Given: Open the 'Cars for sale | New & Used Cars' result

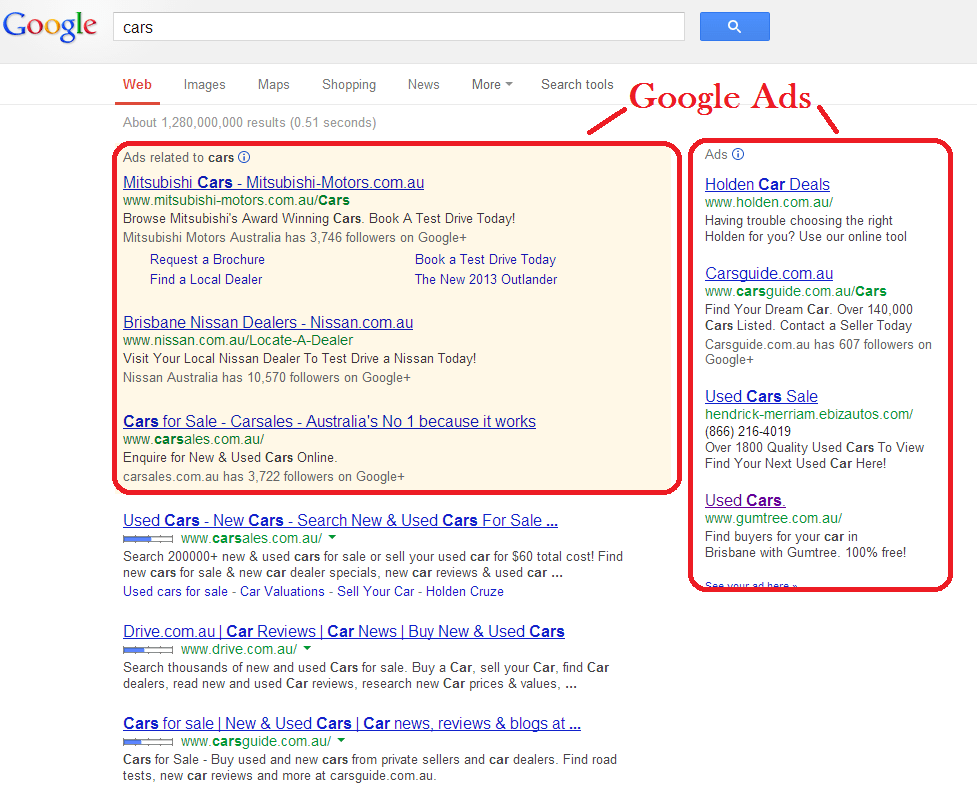Looking at the screenshot, I should tap(352, 723).
